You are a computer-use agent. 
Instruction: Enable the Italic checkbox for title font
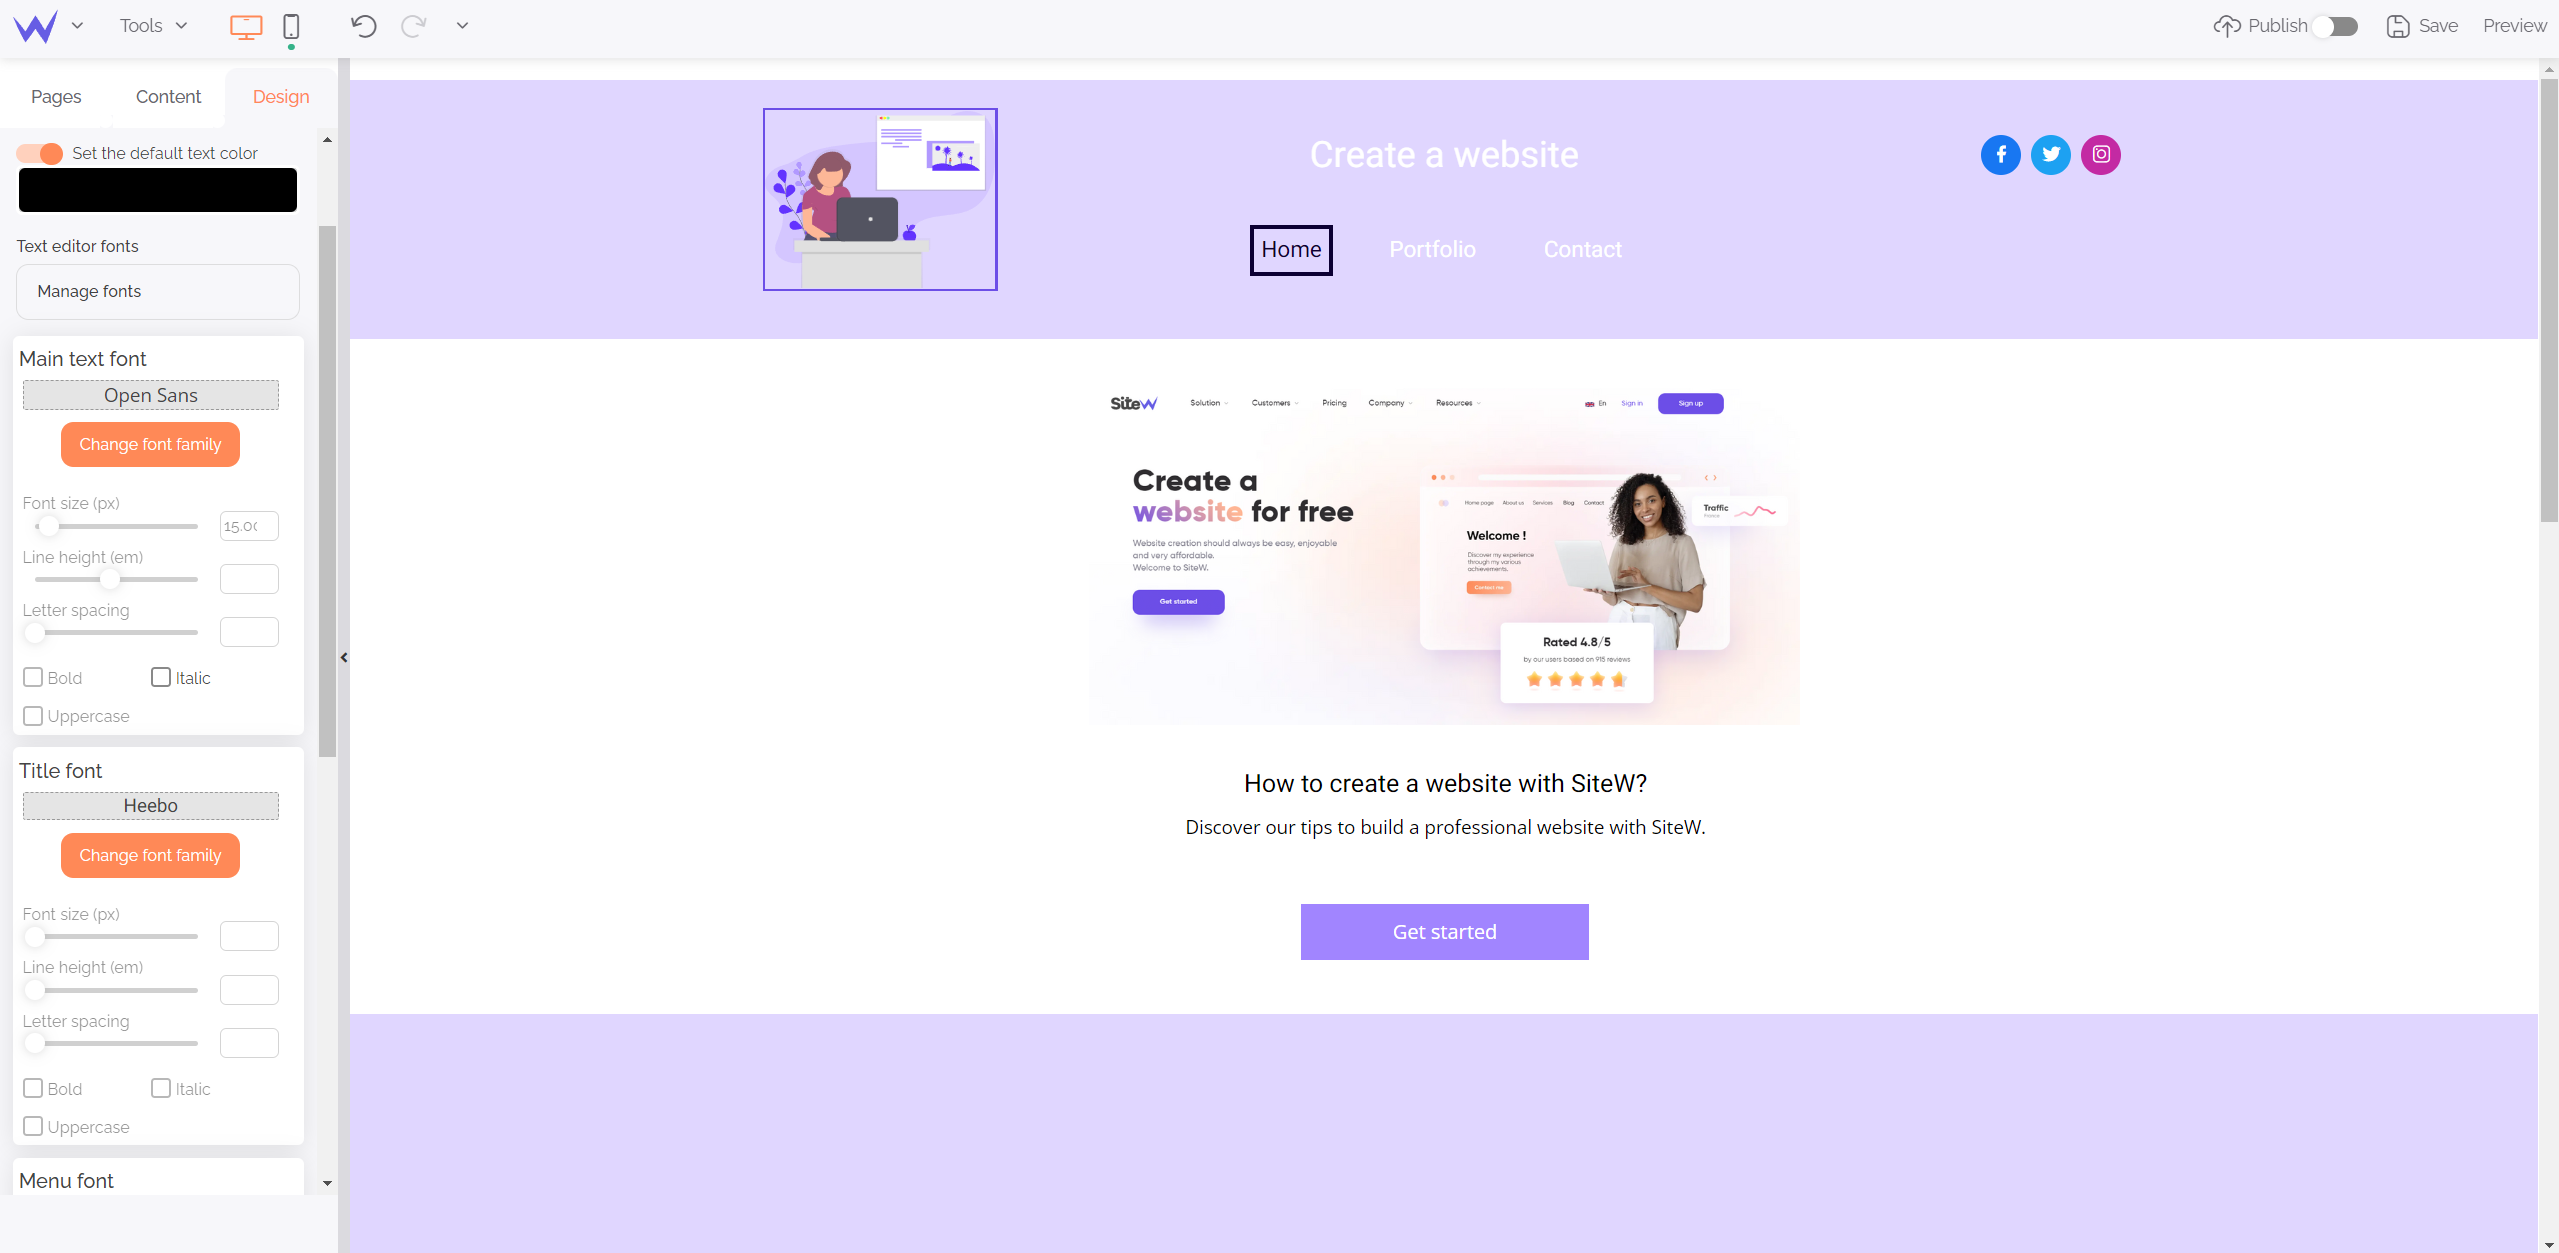(x=162, y=1088)
